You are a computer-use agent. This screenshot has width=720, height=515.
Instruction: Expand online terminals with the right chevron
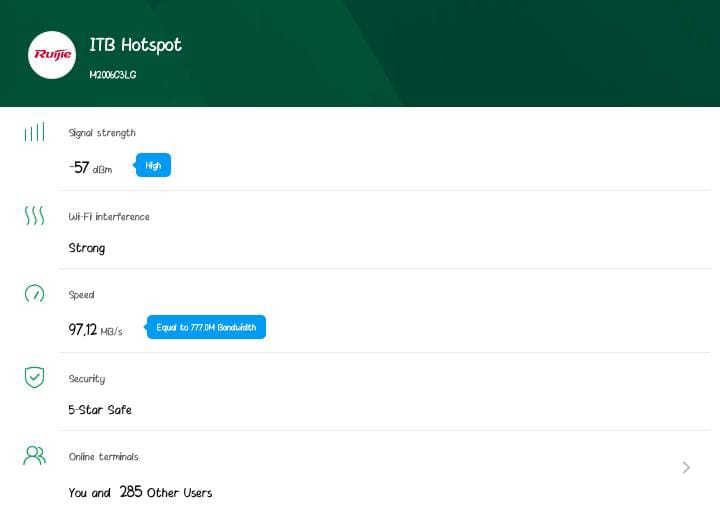[686, 467]
